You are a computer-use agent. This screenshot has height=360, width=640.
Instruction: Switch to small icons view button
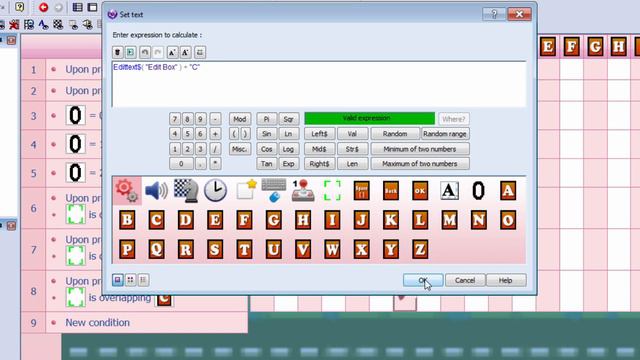(x=131, y=280)
